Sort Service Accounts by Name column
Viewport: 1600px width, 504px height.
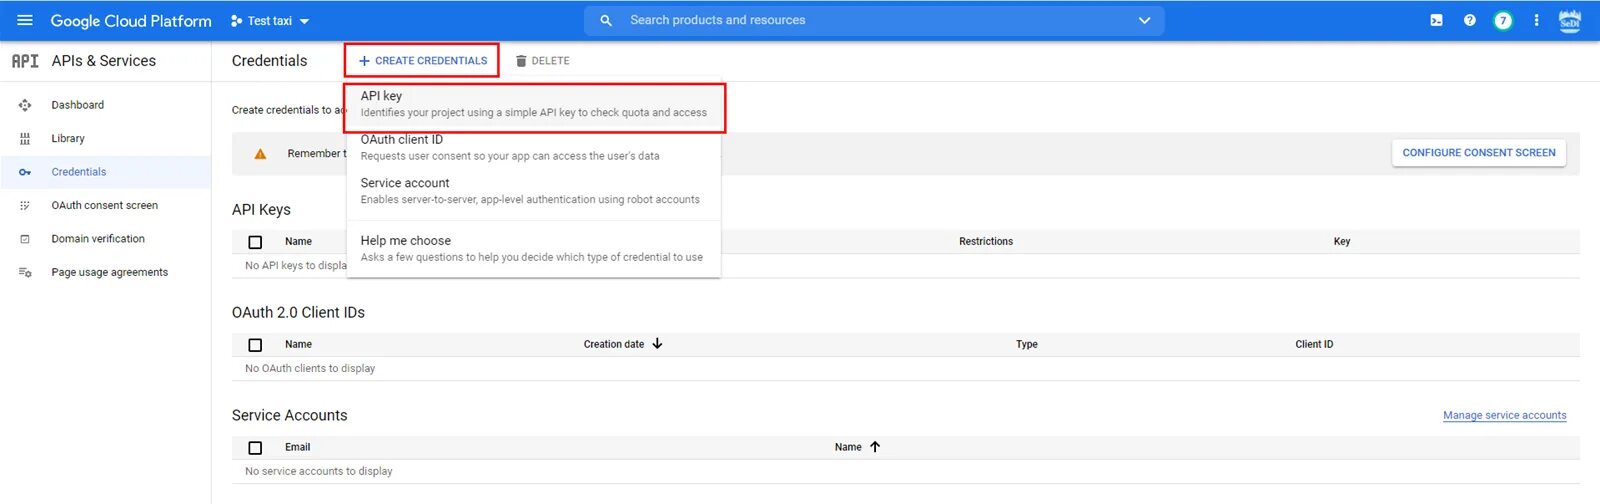click(848, 447)
